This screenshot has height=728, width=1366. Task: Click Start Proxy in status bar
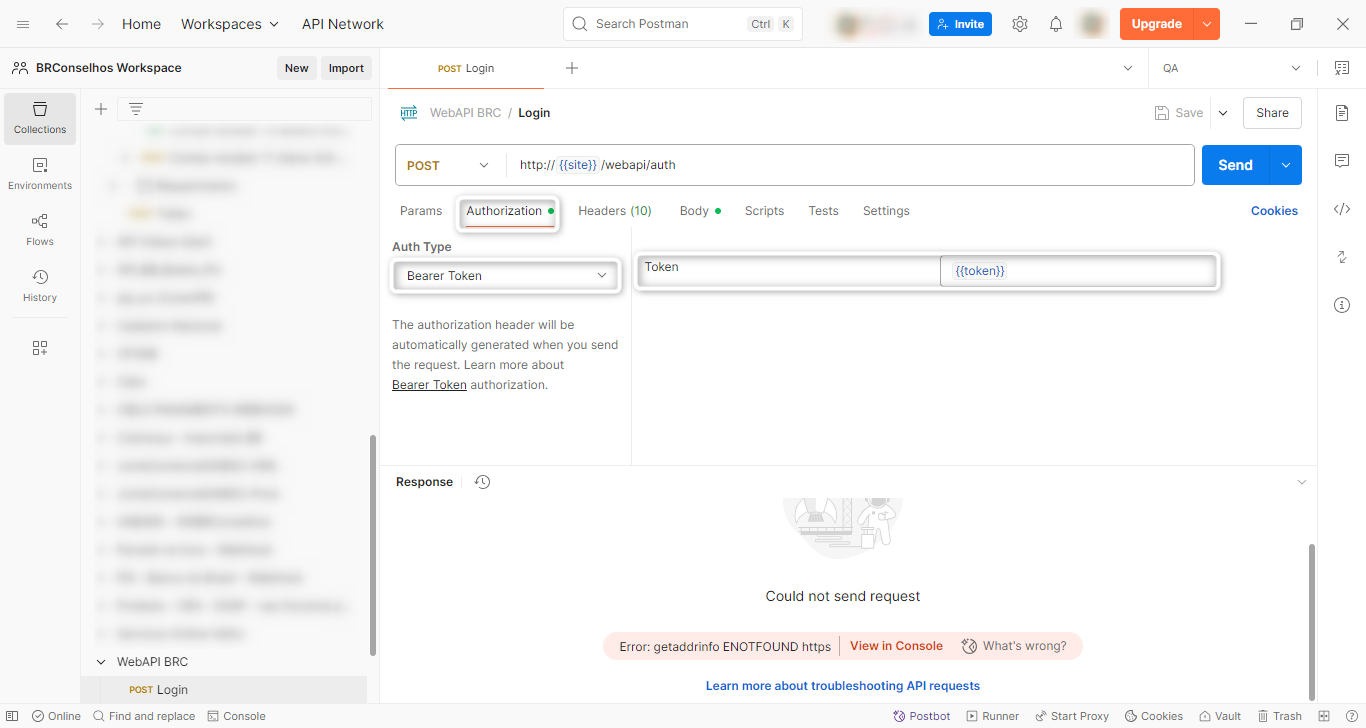[x=1071, y=716]
